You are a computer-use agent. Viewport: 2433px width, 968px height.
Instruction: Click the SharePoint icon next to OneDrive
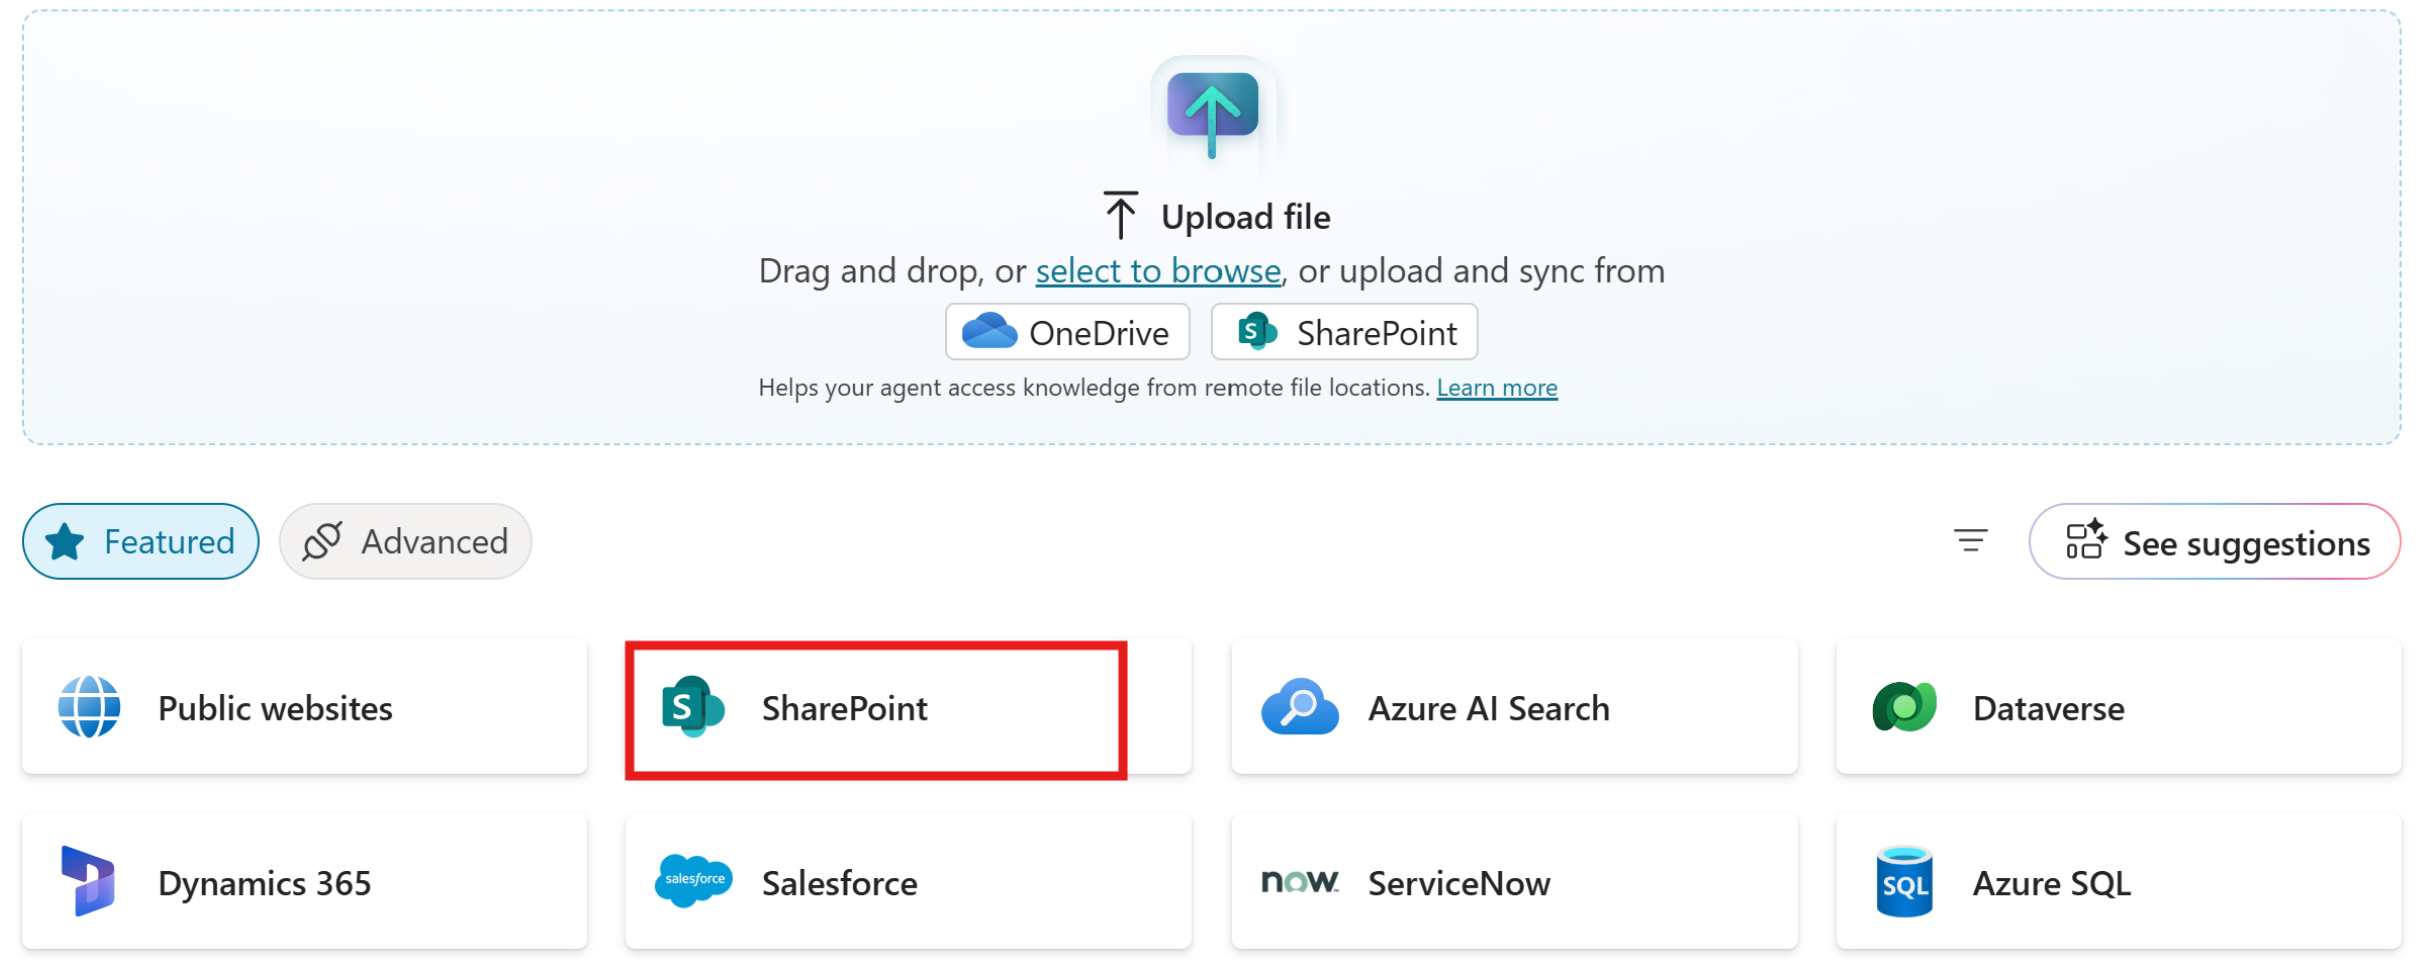click(1256, 331)
